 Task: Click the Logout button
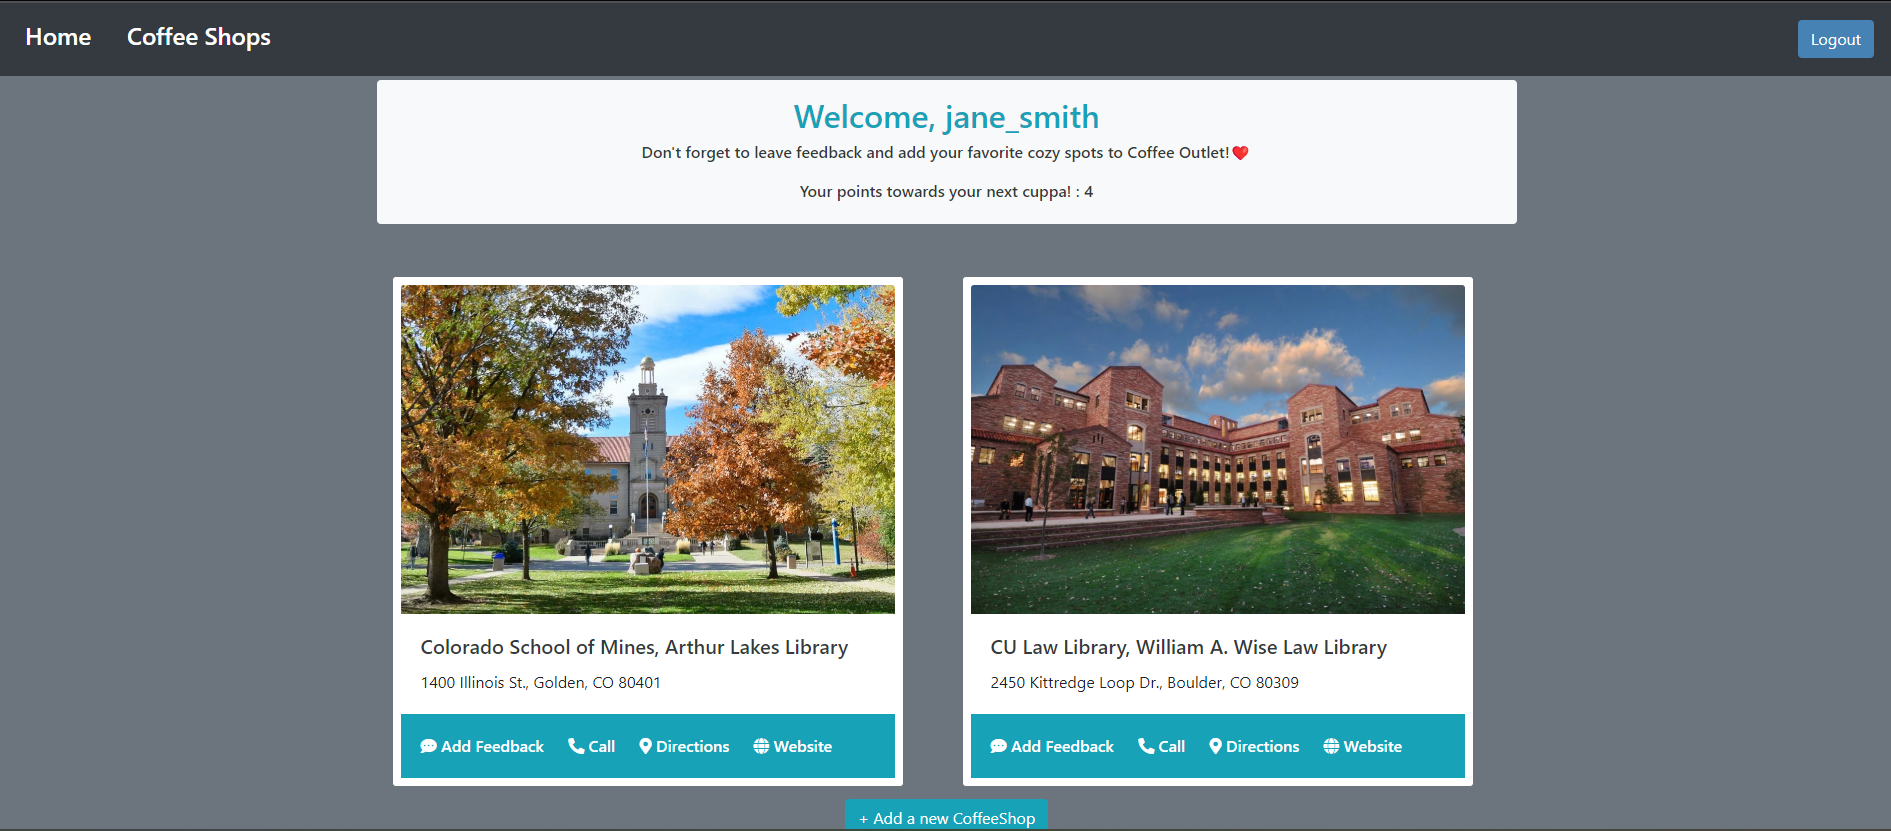1835,39
